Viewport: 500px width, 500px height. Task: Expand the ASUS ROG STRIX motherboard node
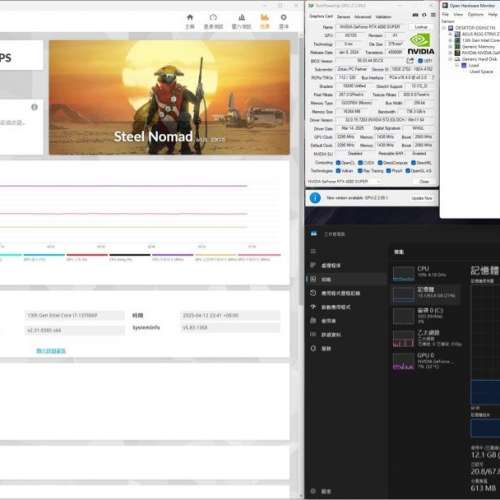pyautogui.click(x=450, y=34)
